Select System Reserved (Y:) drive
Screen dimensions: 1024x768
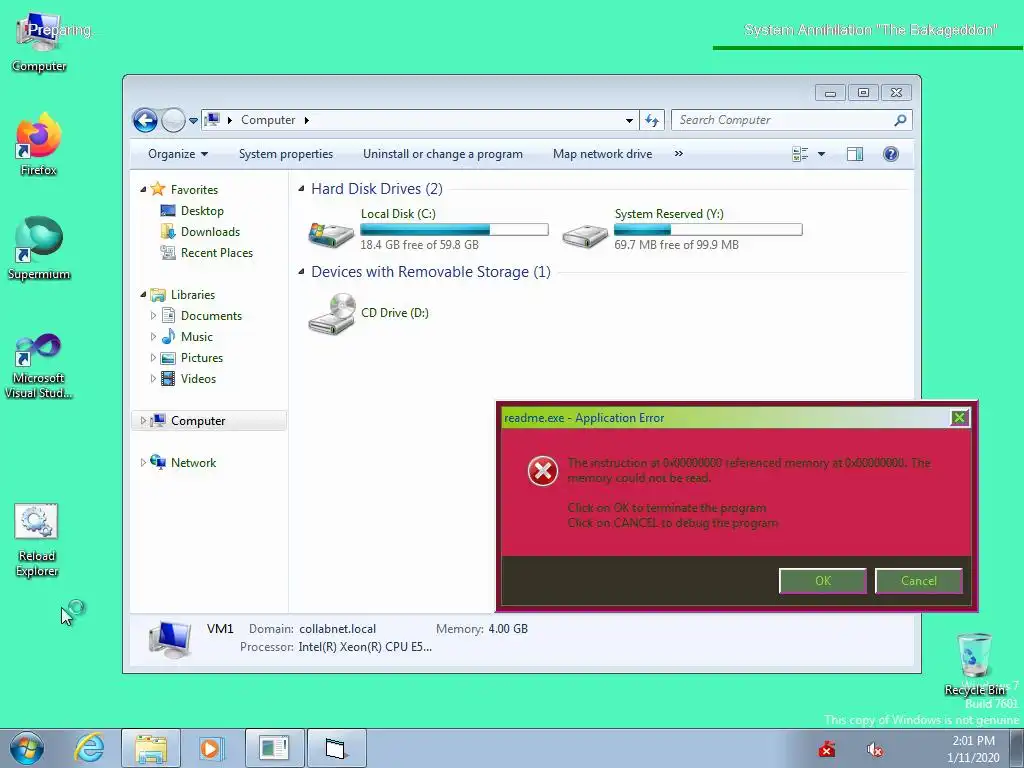[x=681, y=230]
